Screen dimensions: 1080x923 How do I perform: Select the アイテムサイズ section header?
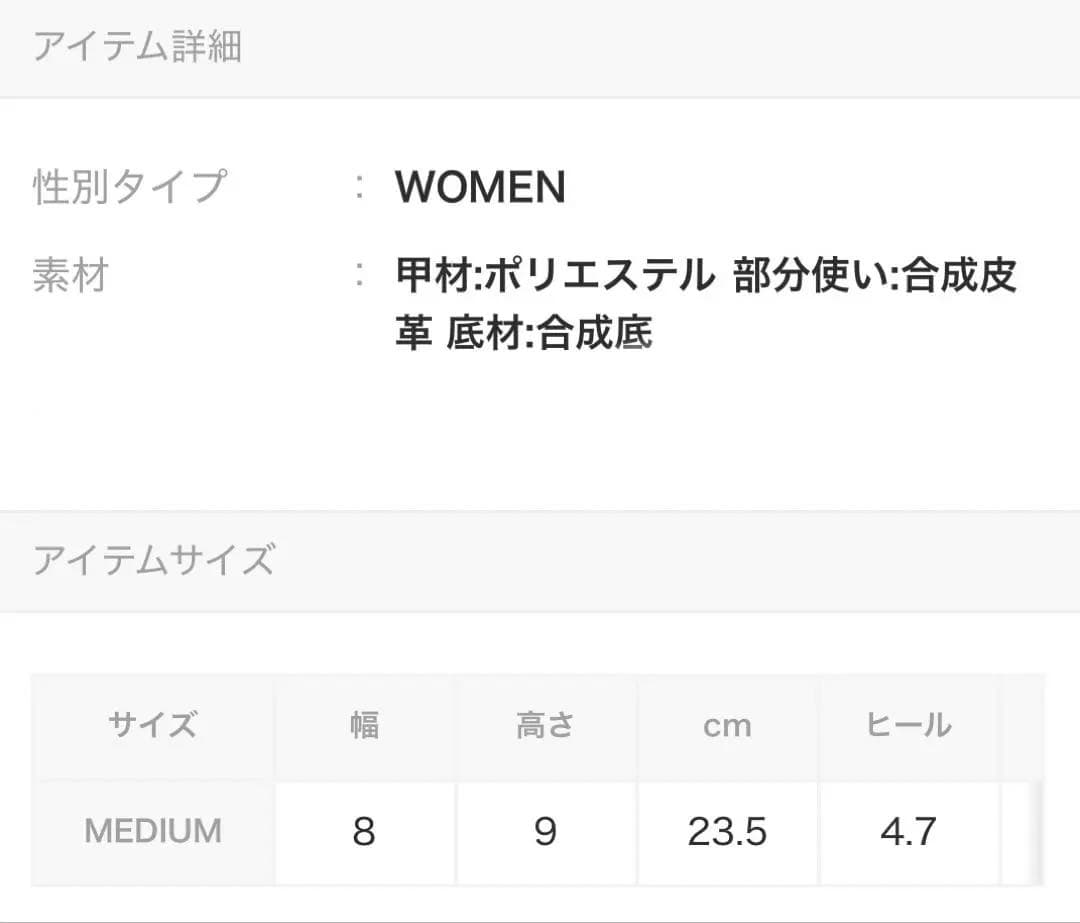click(154, 559)
